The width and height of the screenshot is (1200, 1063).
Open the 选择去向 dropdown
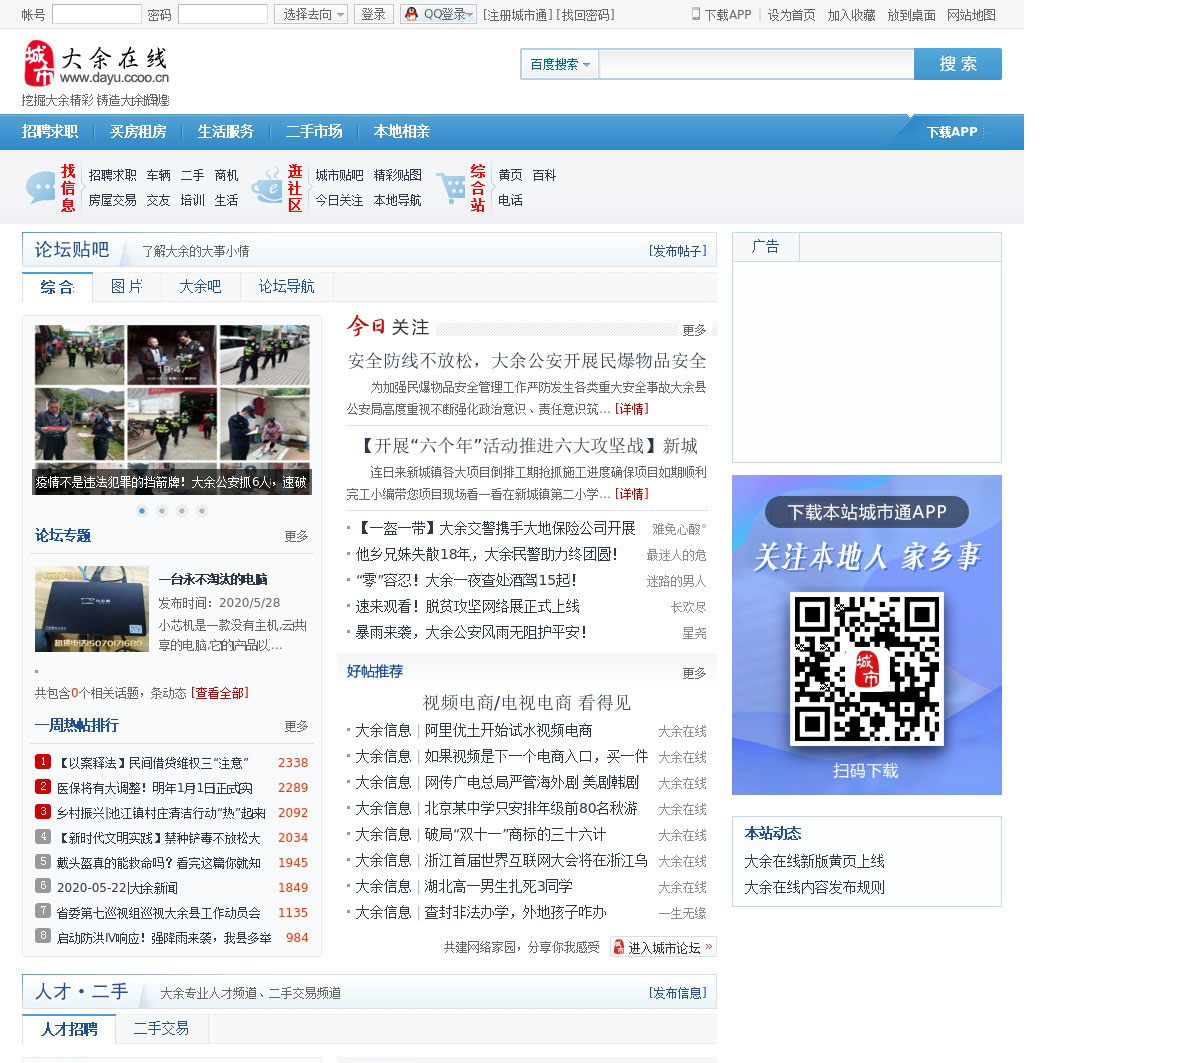pyautogui.click(x=311, y=14)
